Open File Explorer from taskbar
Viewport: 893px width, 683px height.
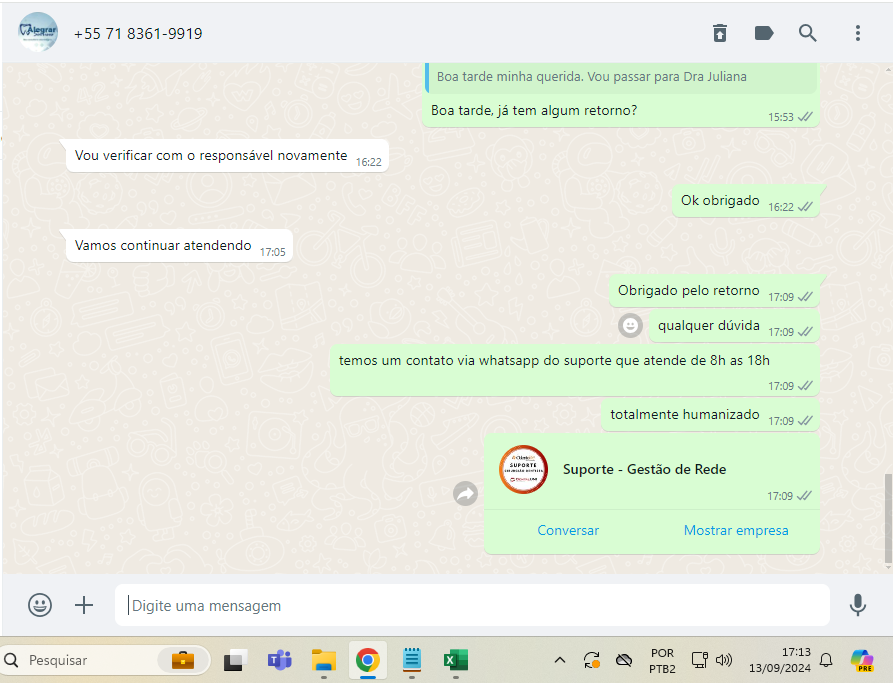323,660
